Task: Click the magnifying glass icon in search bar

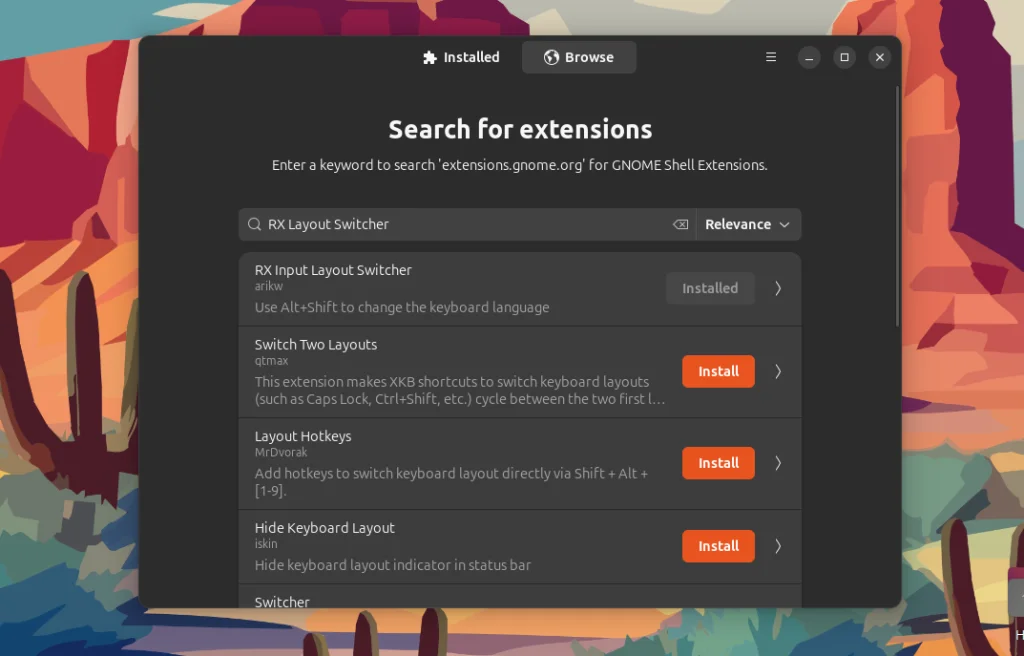Action: point(253,224)
